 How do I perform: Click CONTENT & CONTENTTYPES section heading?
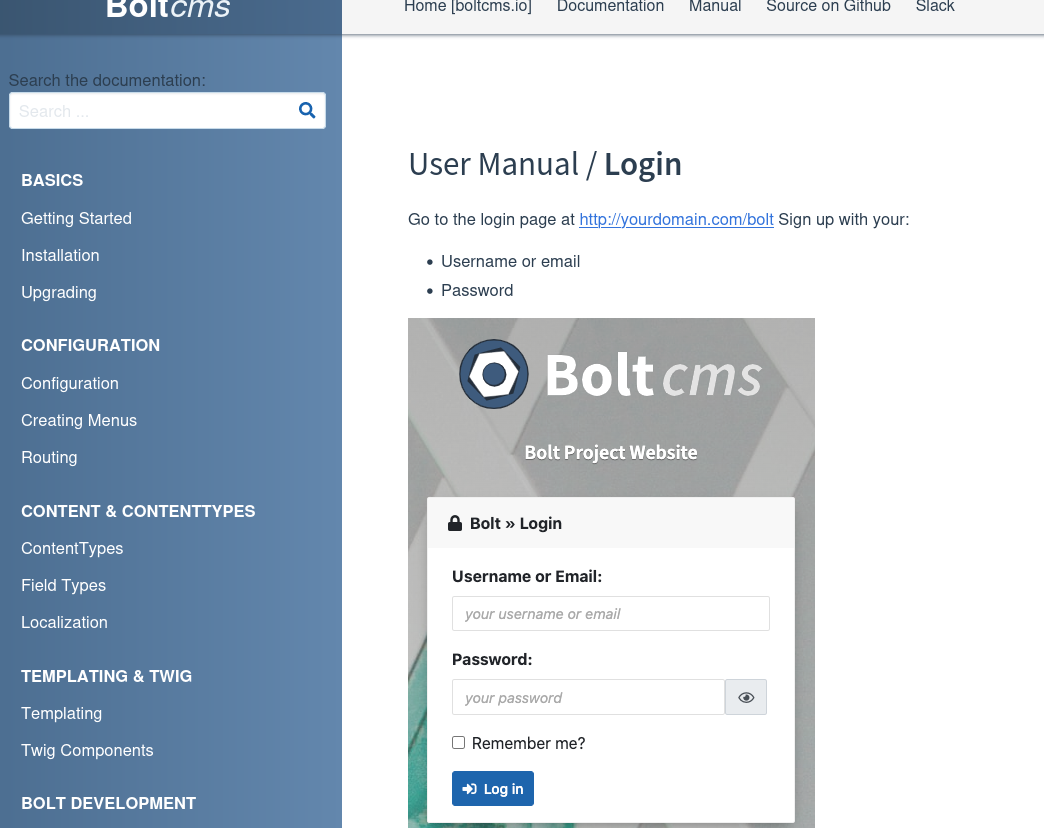click(x=138, y=511)
